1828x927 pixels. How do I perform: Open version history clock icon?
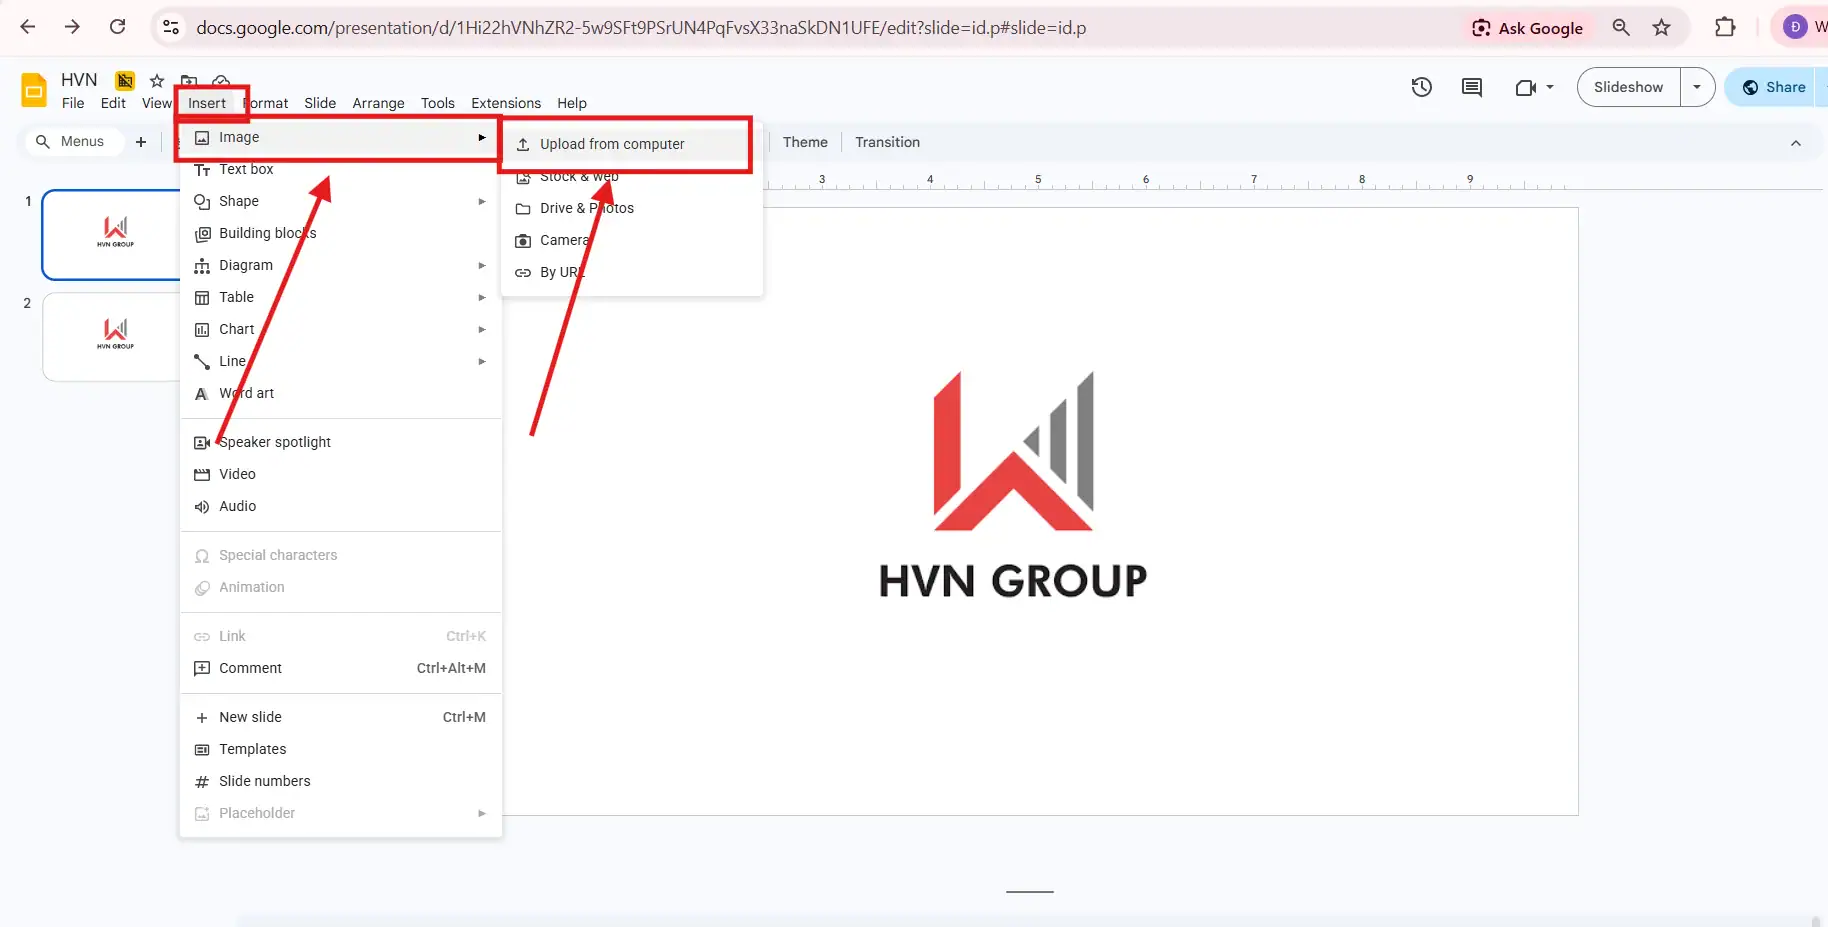tap(1421, 87)
